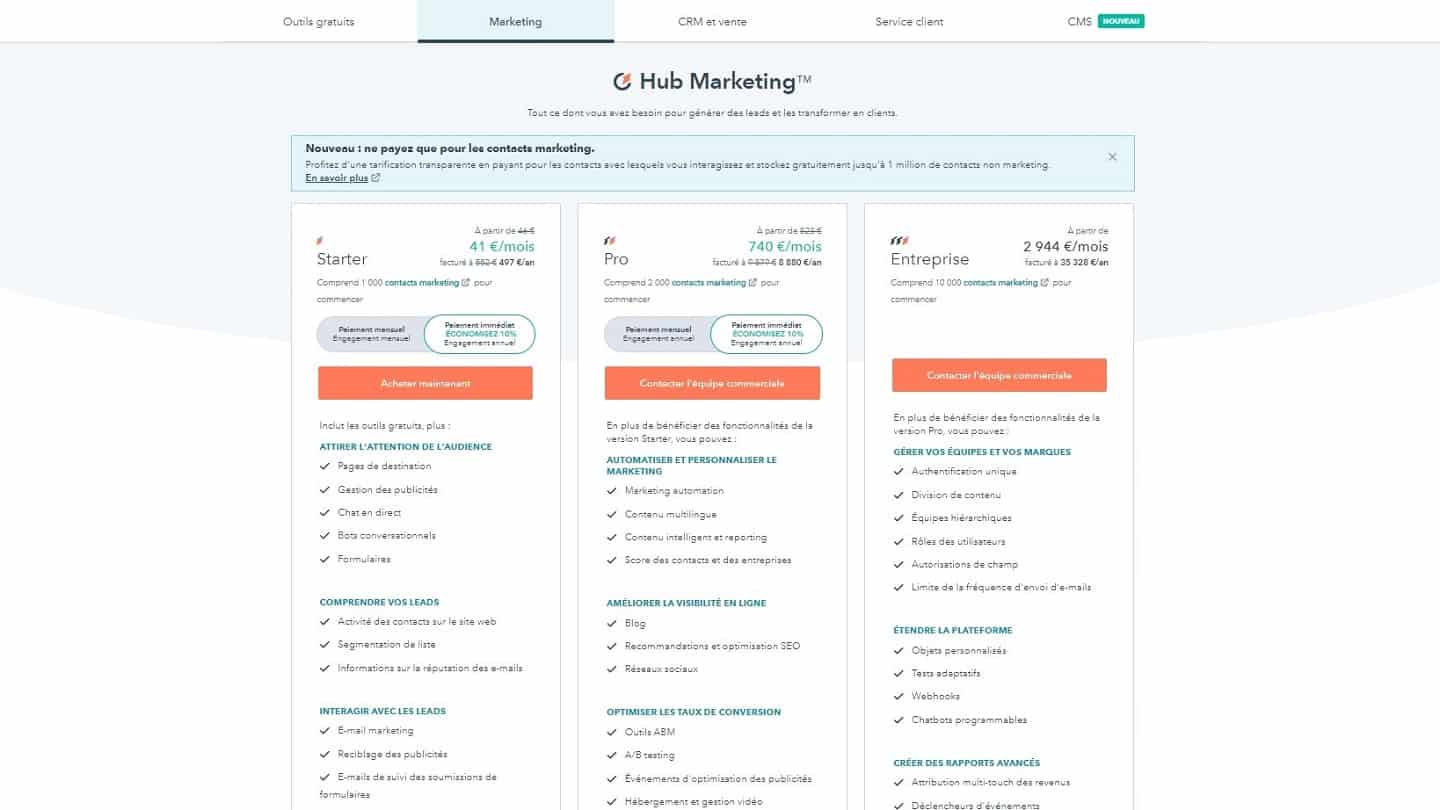Select Paiement immédiat for Starter plan

480,334
